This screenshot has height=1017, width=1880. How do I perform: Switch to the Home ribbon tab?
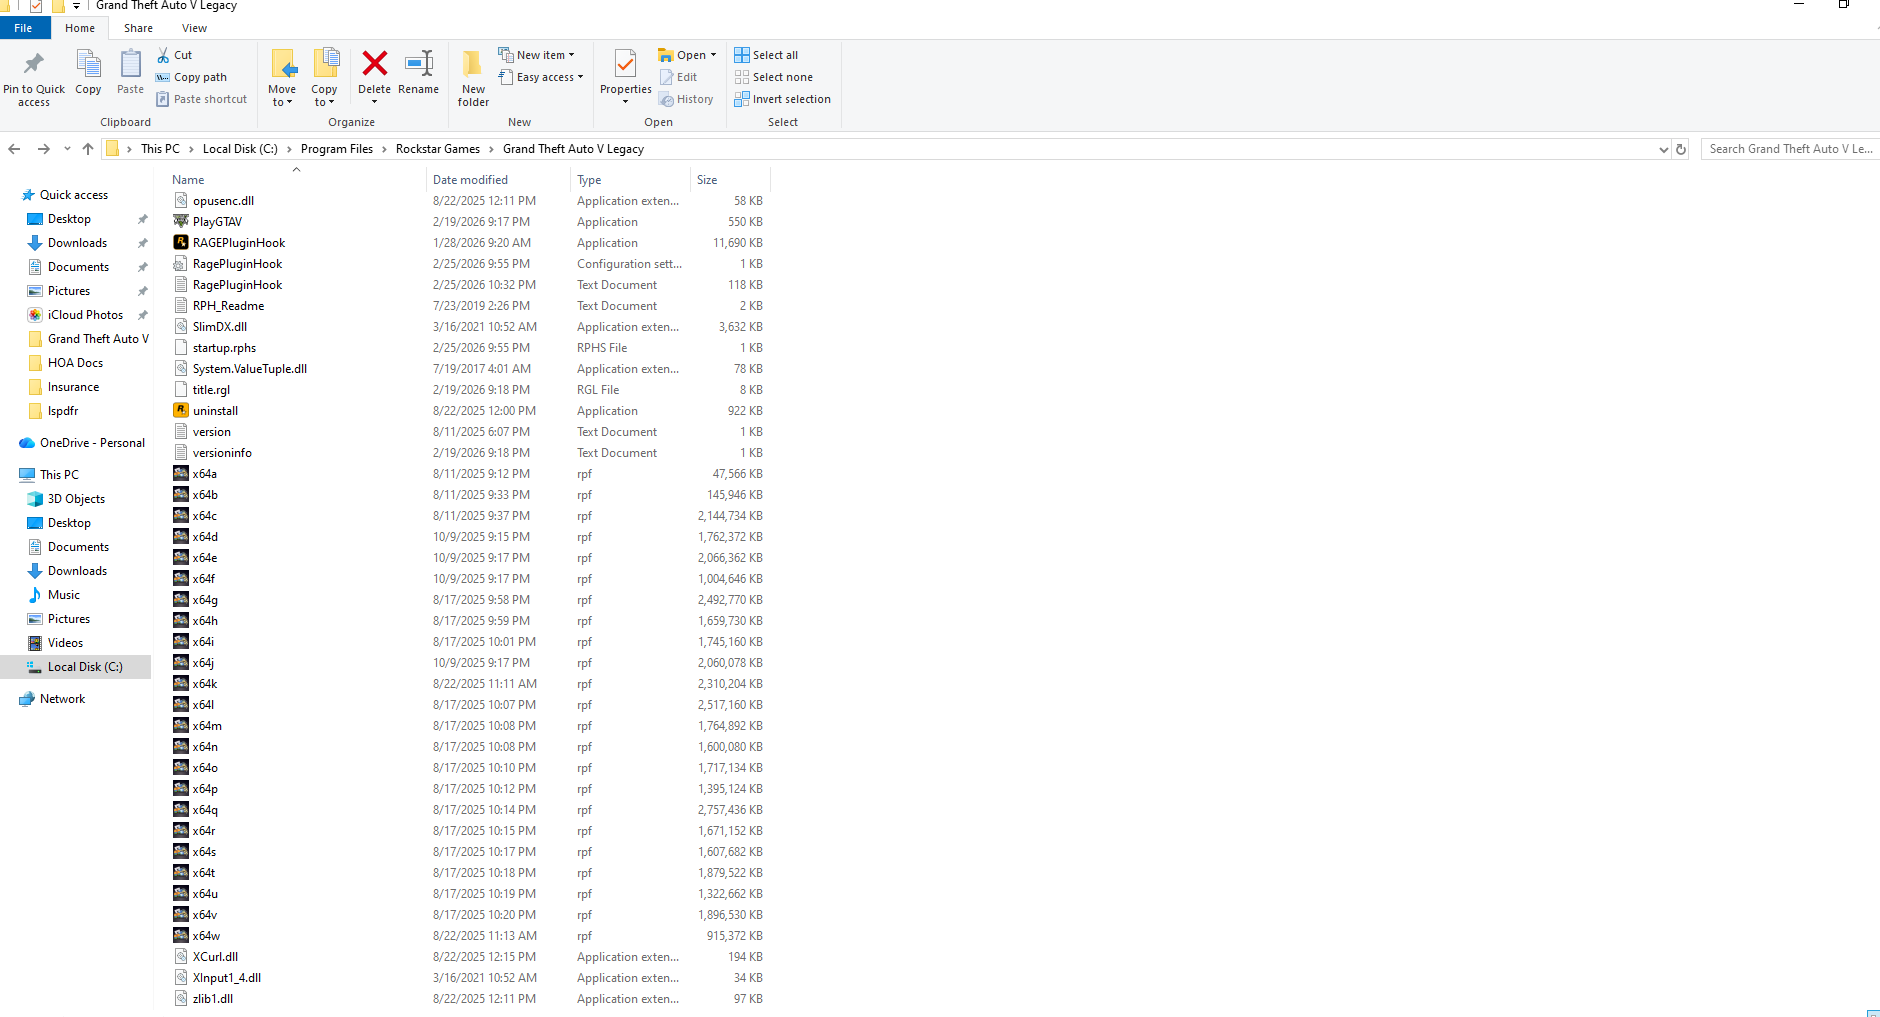(80, 28)
